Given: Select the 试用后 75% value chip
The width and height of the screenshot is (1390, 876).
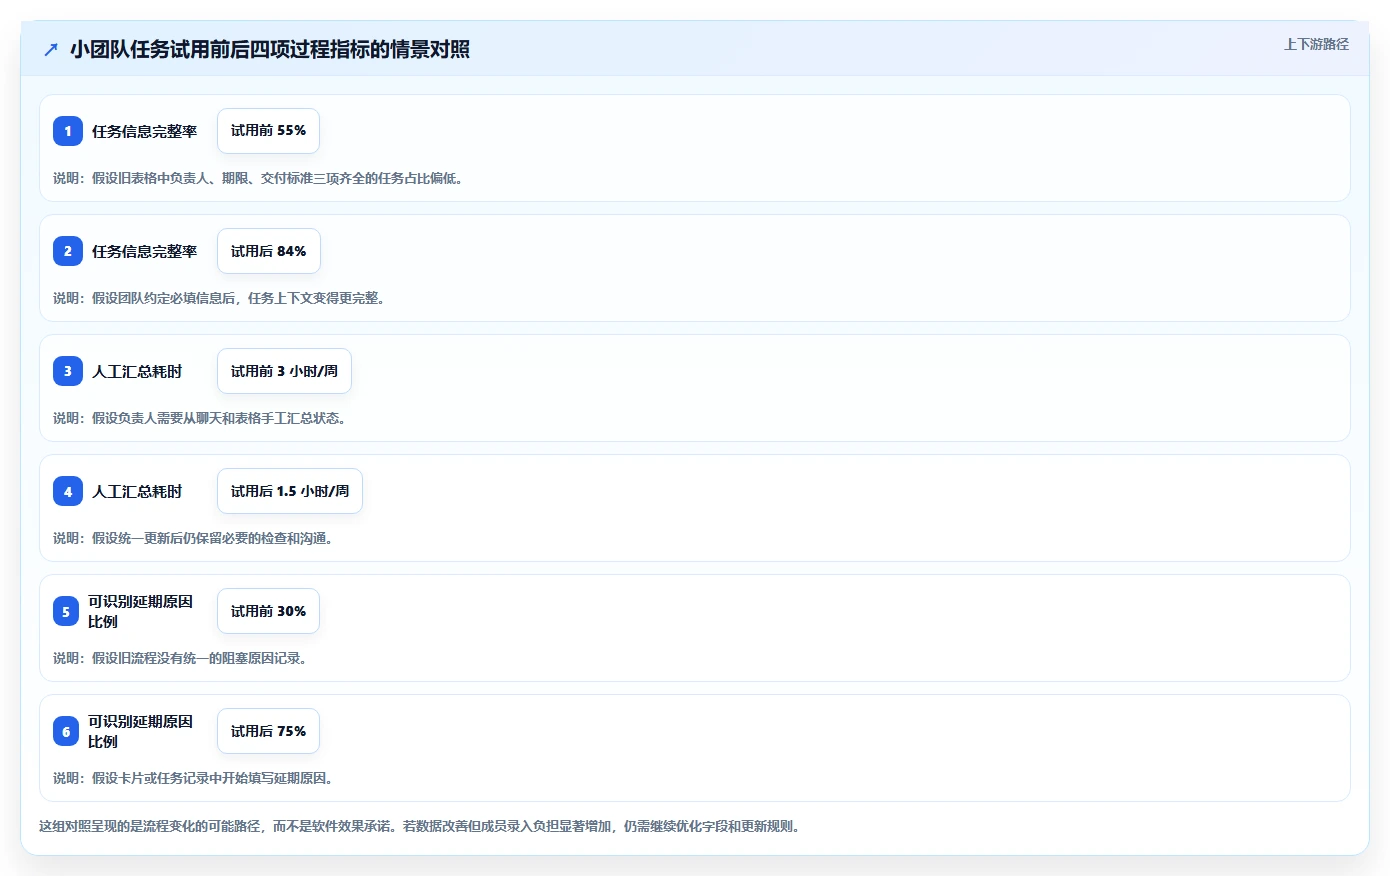Looking at the screenshot, I should 268,731.
